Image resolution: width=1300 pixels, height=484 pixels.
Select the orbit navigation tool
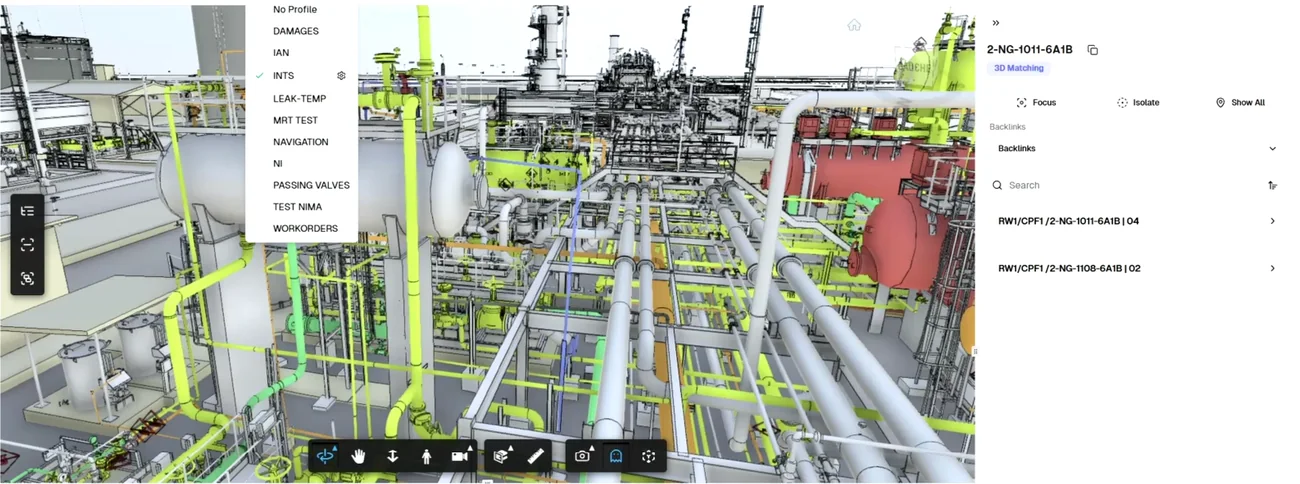point(326,456)
